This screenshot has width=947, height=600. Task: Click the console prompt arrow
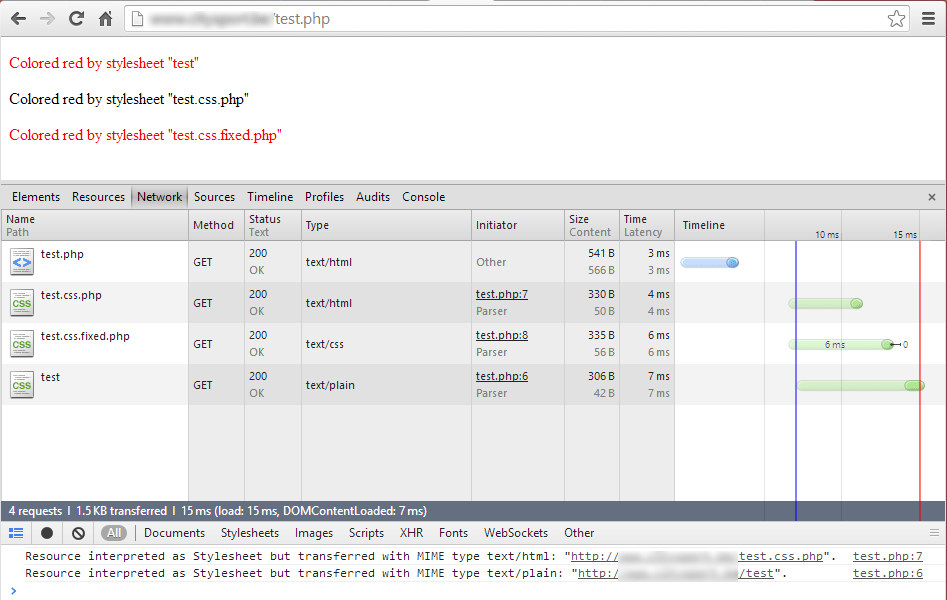point(13,591)
